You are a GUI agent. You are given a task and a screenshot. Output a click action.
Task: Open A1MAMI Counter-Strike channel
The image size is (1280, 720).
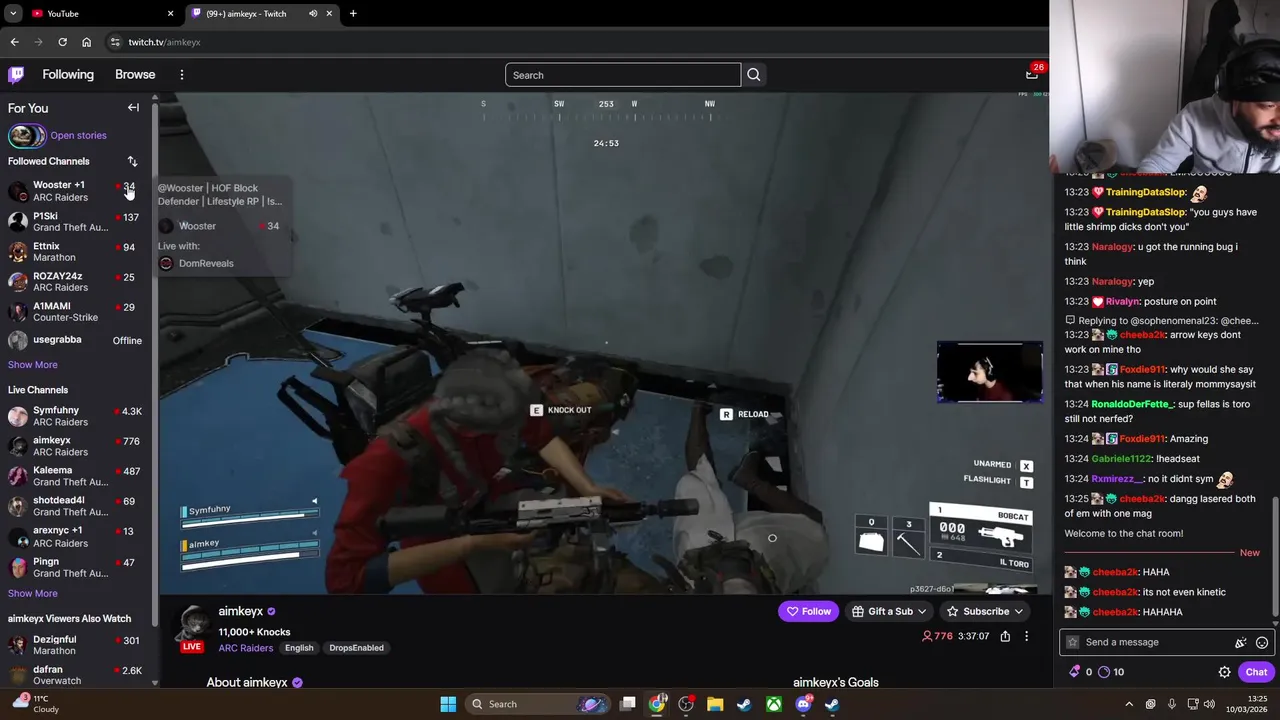[x=76, y=311]
